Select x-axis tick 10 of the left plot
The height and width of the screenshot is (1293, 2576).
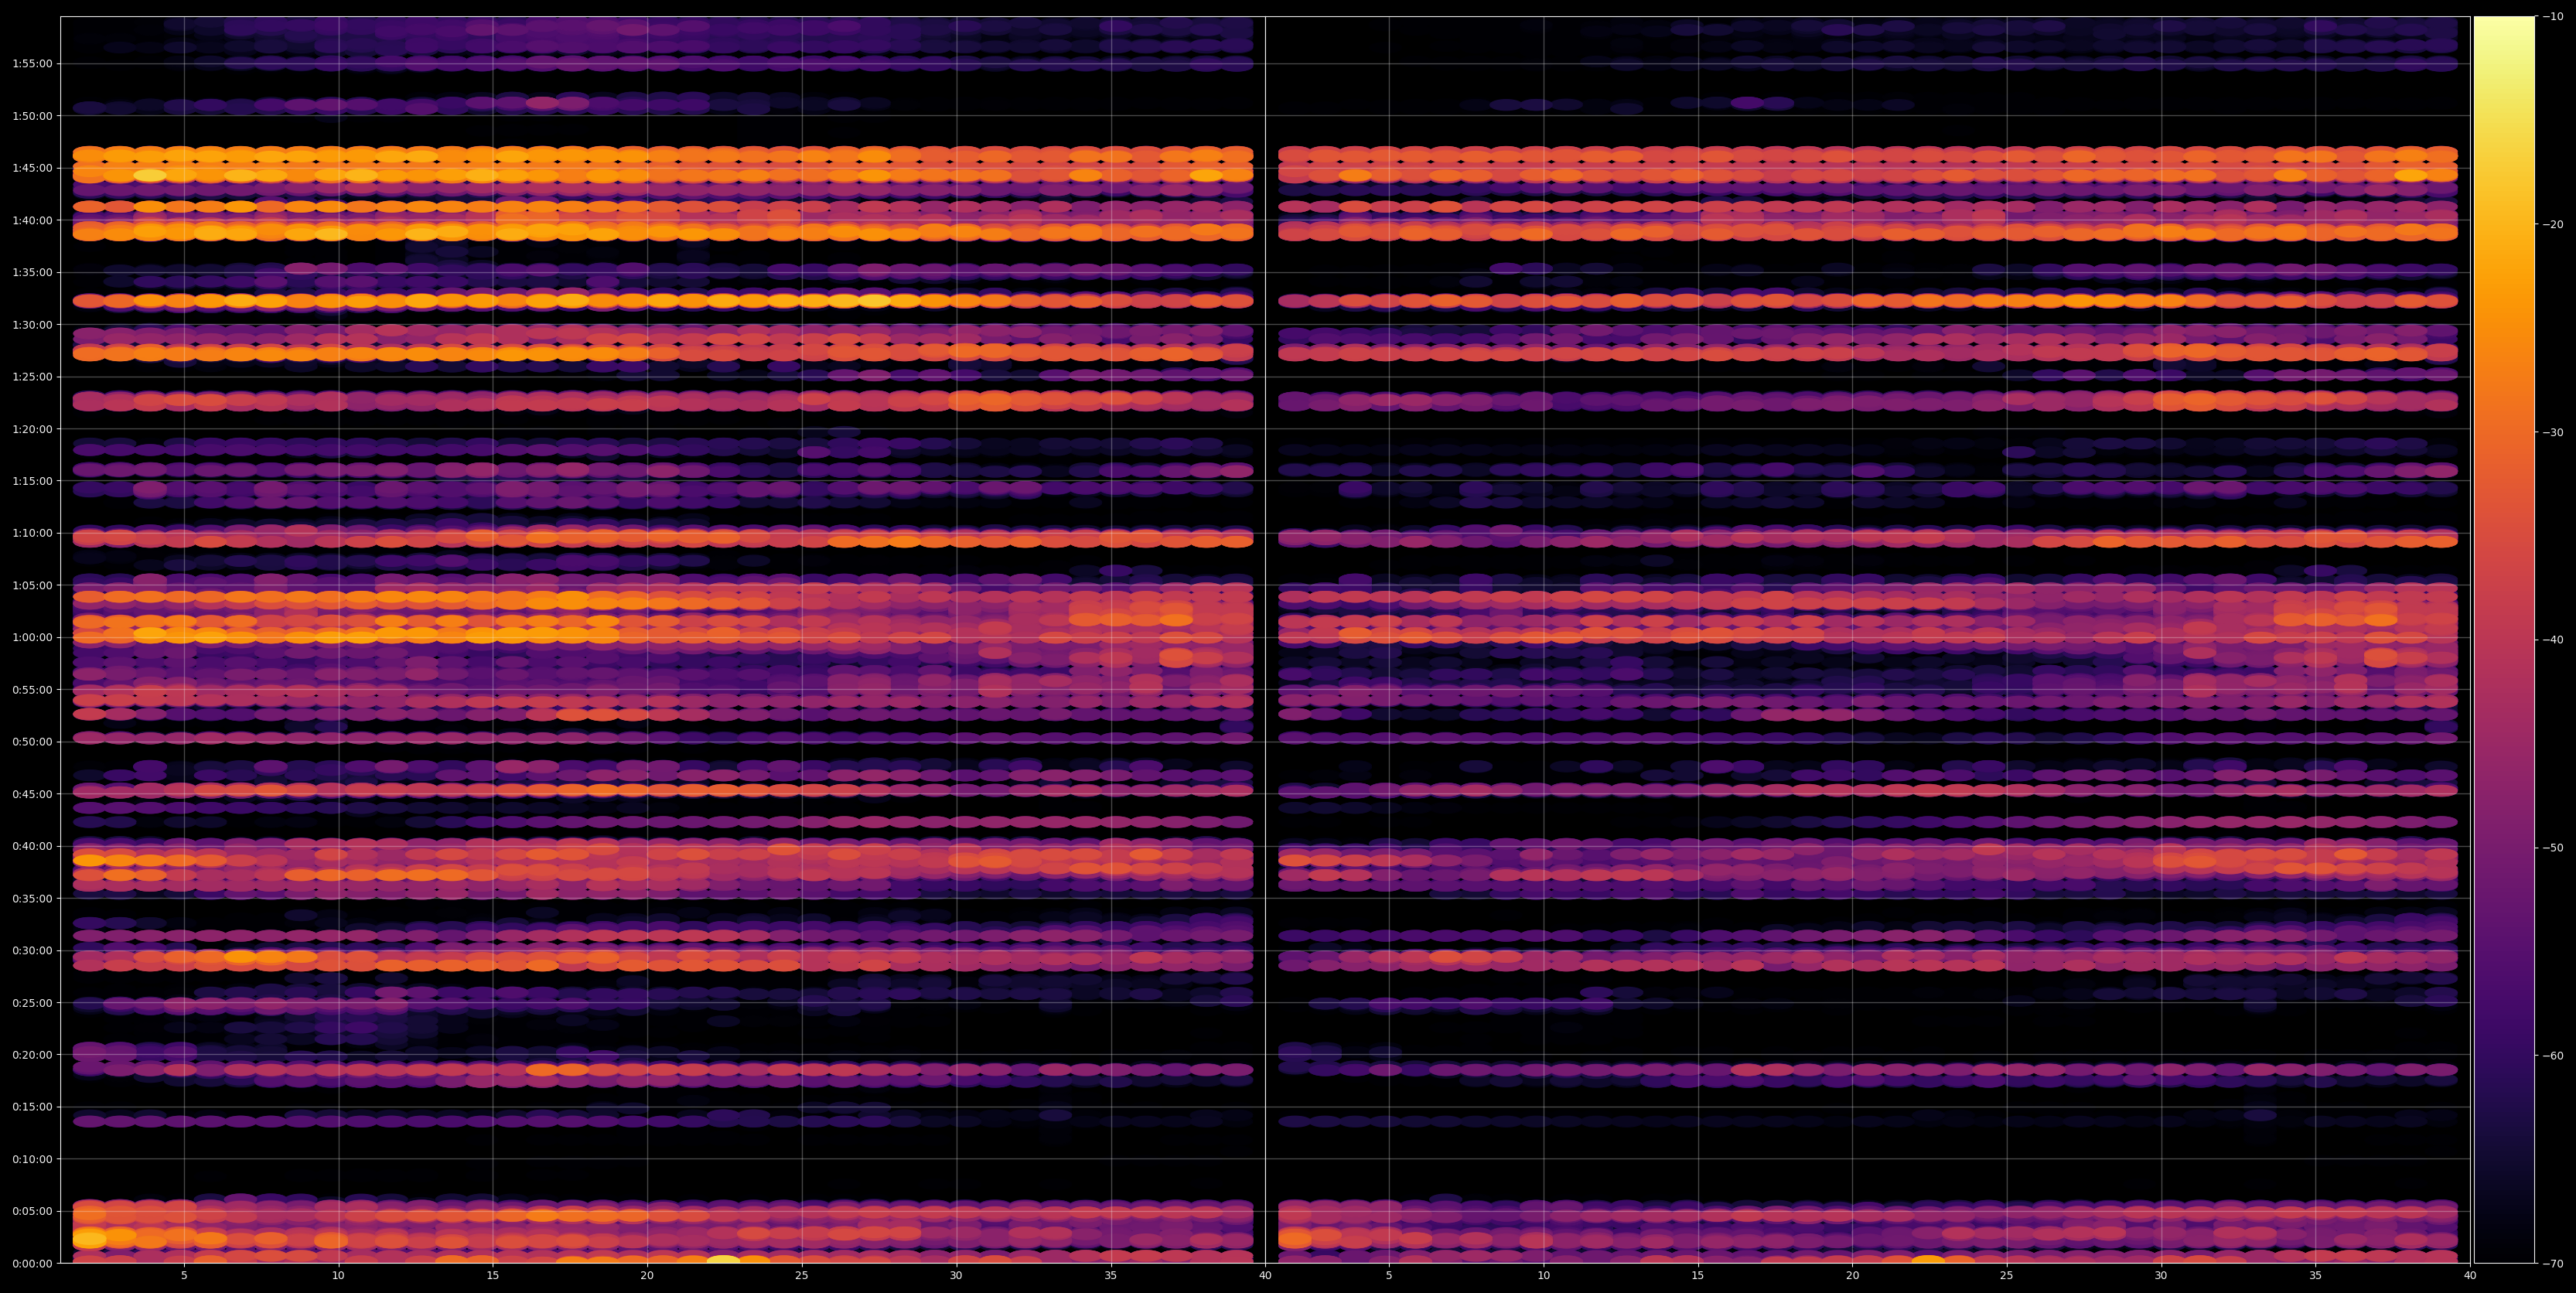pyautogui.click(x=338, y=1276)
